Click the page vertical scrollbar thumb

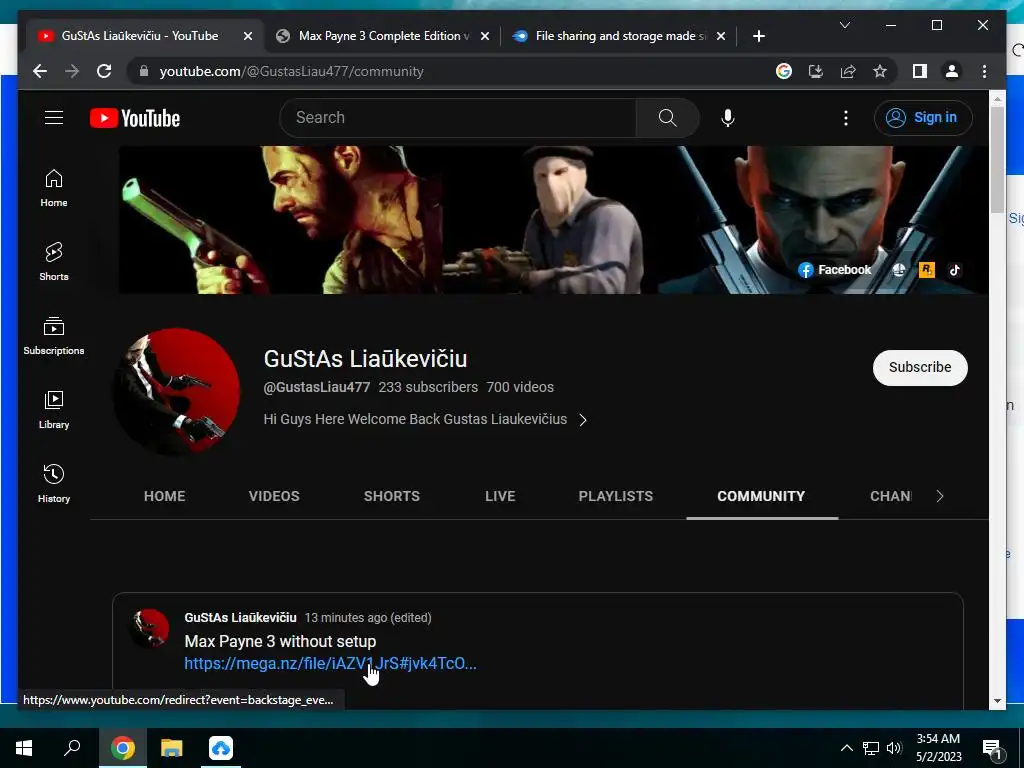997,159
